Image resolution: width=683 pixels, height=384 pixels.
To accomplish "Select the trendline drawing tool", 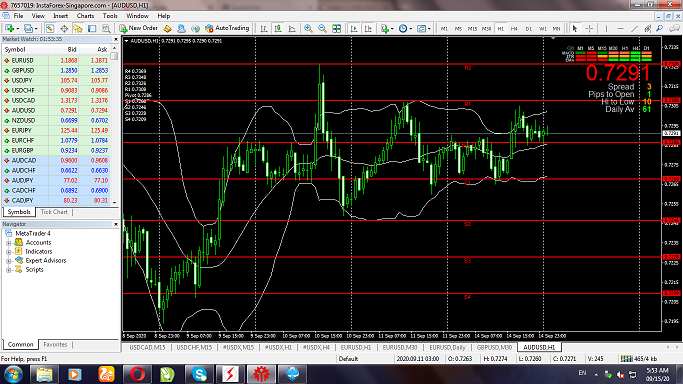I will (634, 28).
